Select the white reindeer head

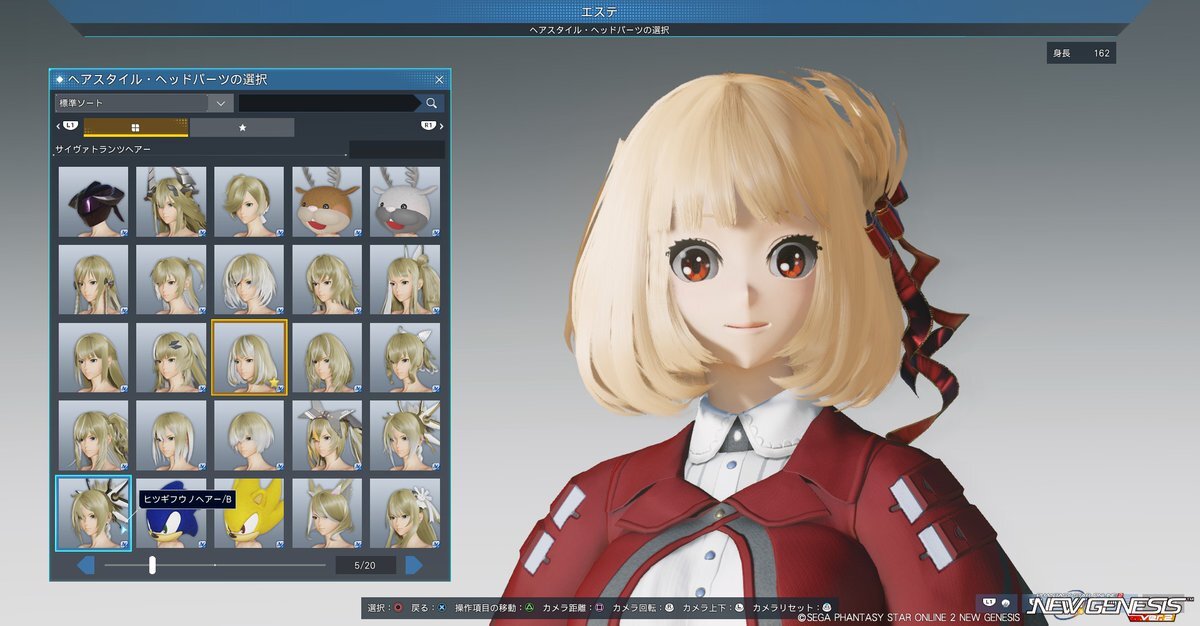(405, 201)
